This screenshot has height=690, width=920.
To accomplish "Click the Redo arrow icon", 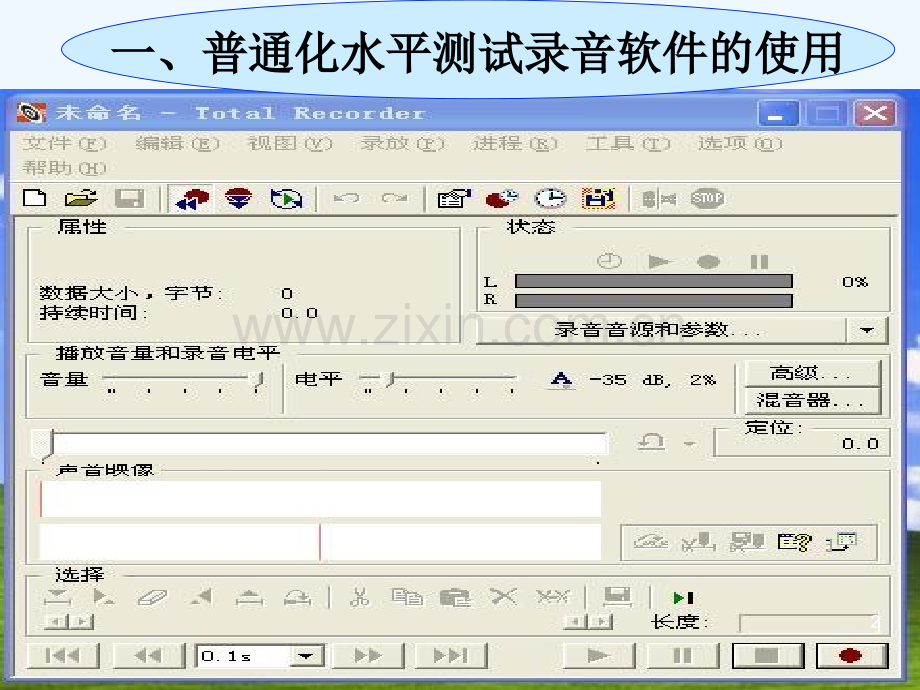I will 394,198.
